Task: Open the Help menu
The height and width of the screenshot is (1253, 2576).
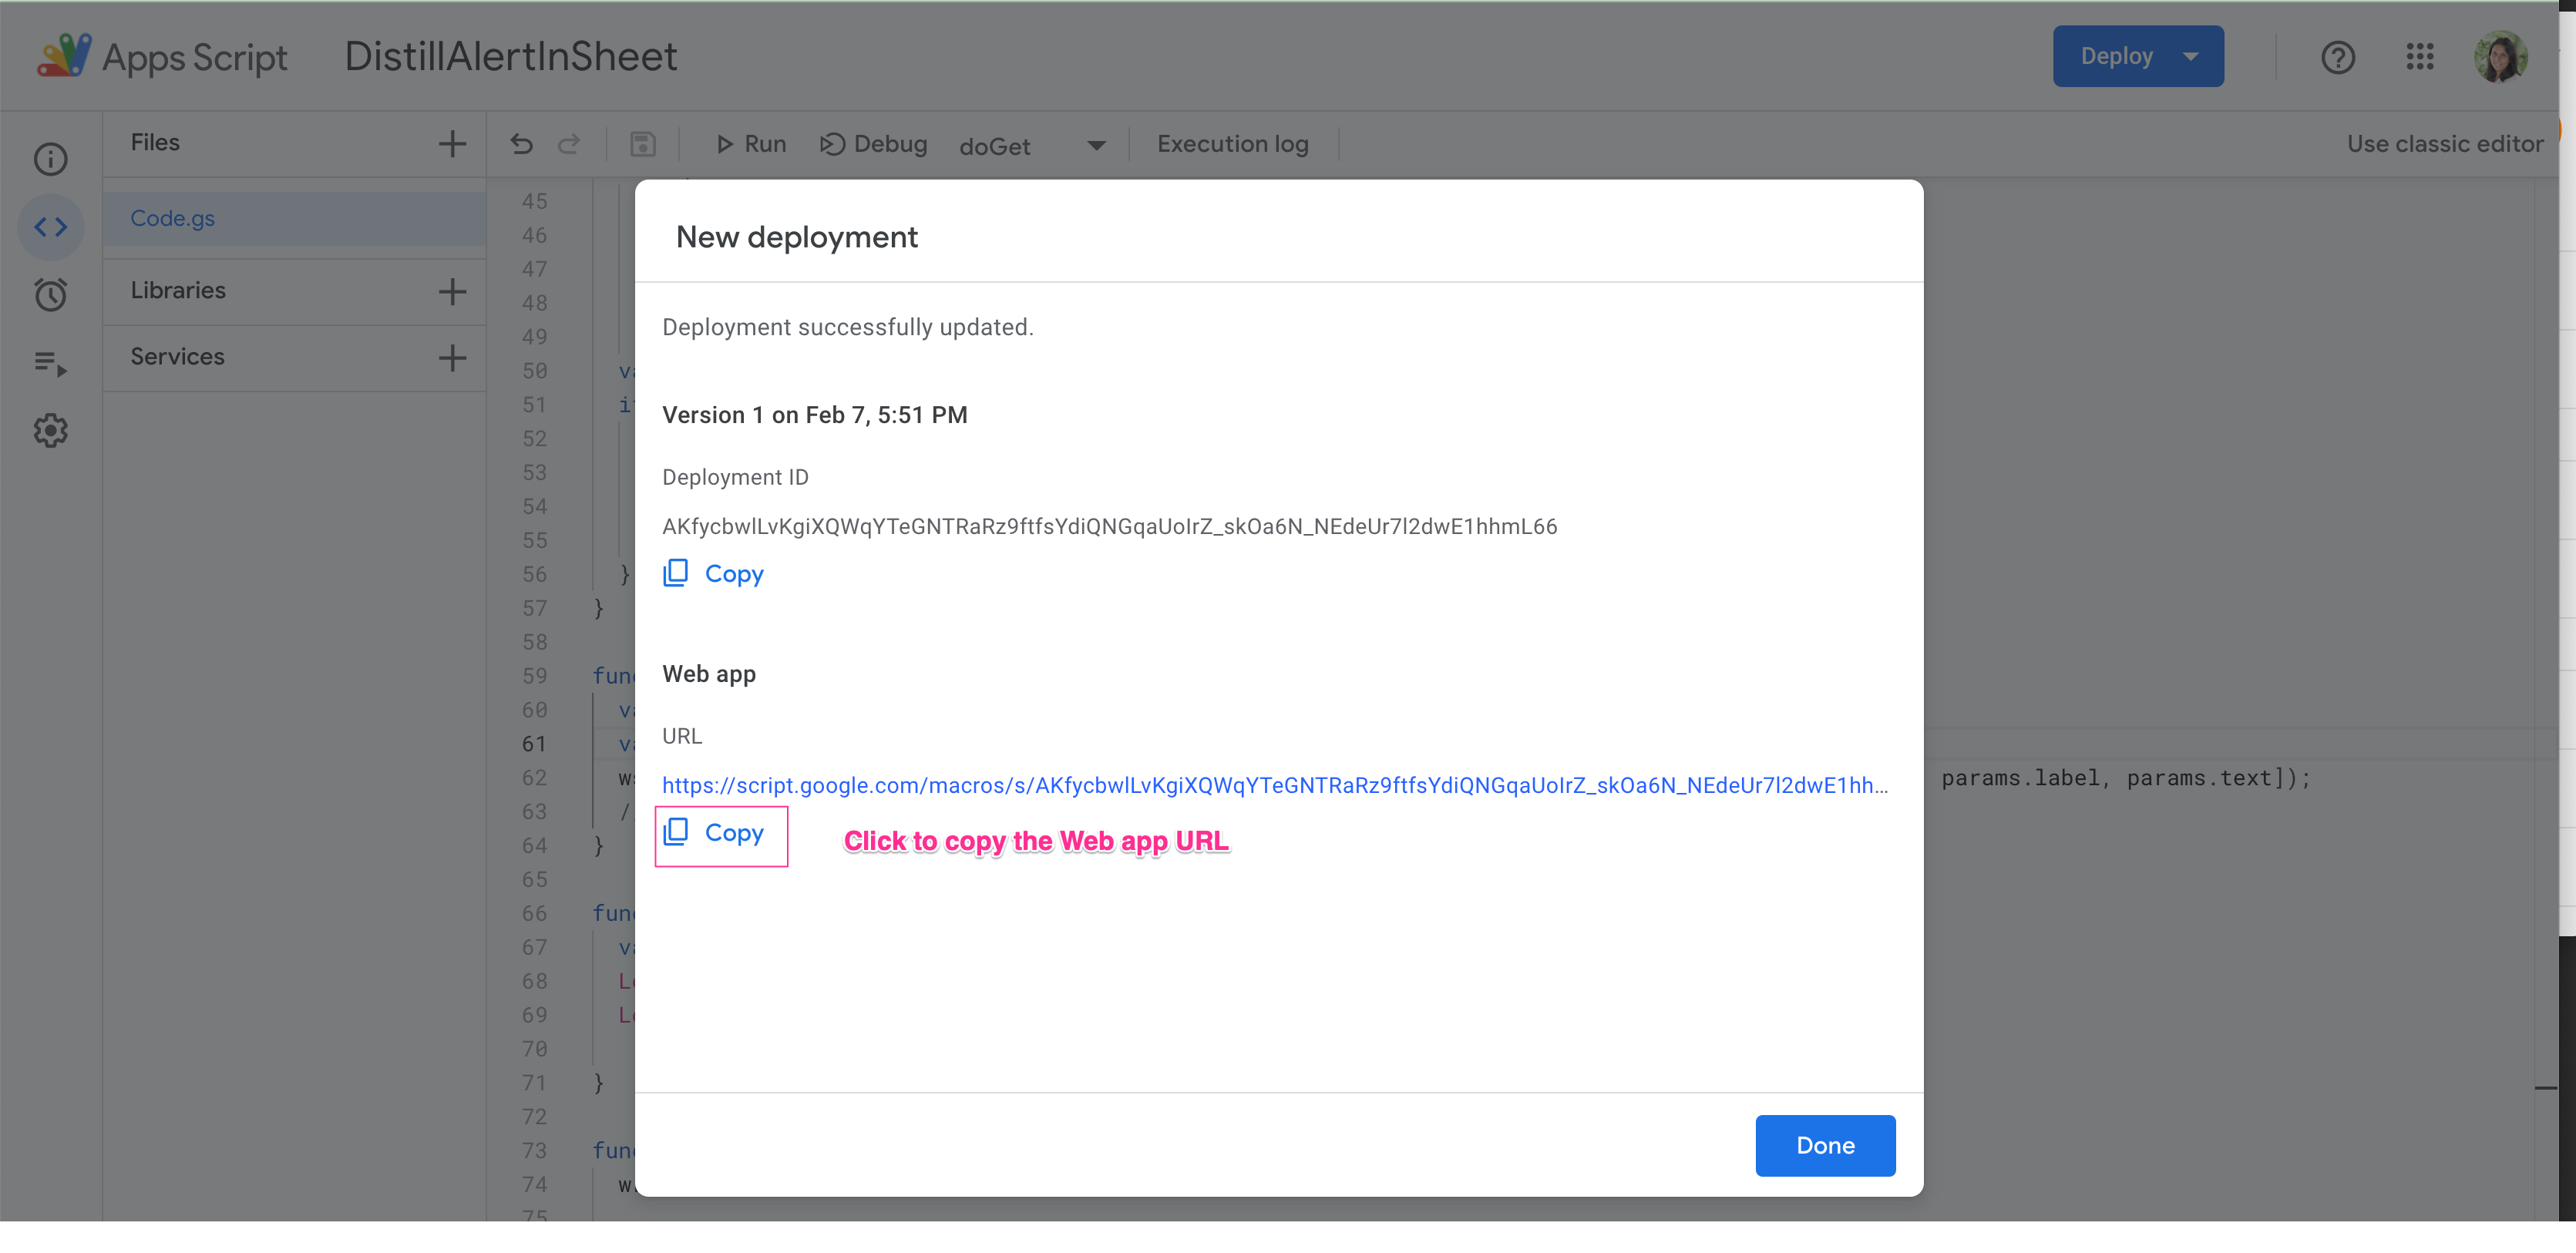Action: tap(2339, 57)
